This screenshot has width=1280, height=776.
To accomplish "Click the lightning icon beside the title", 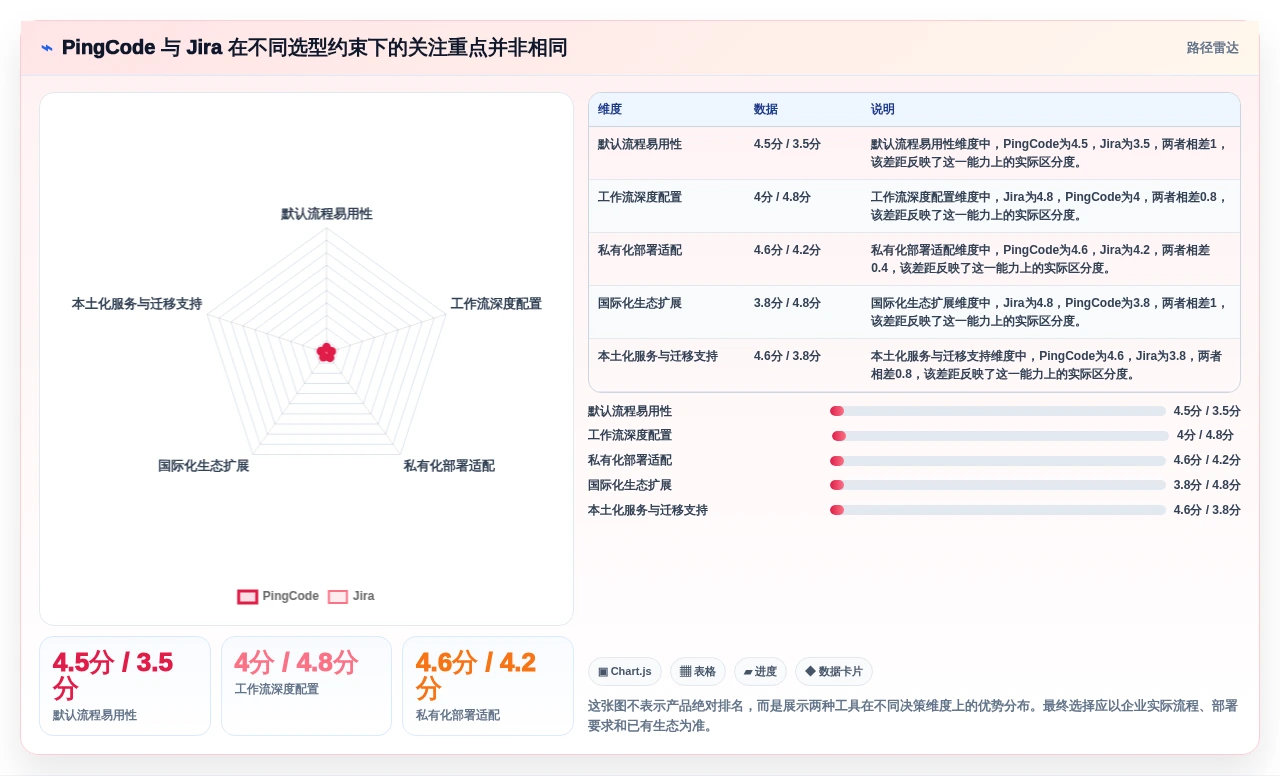I will pyautogui.click(x=47, y=48).
